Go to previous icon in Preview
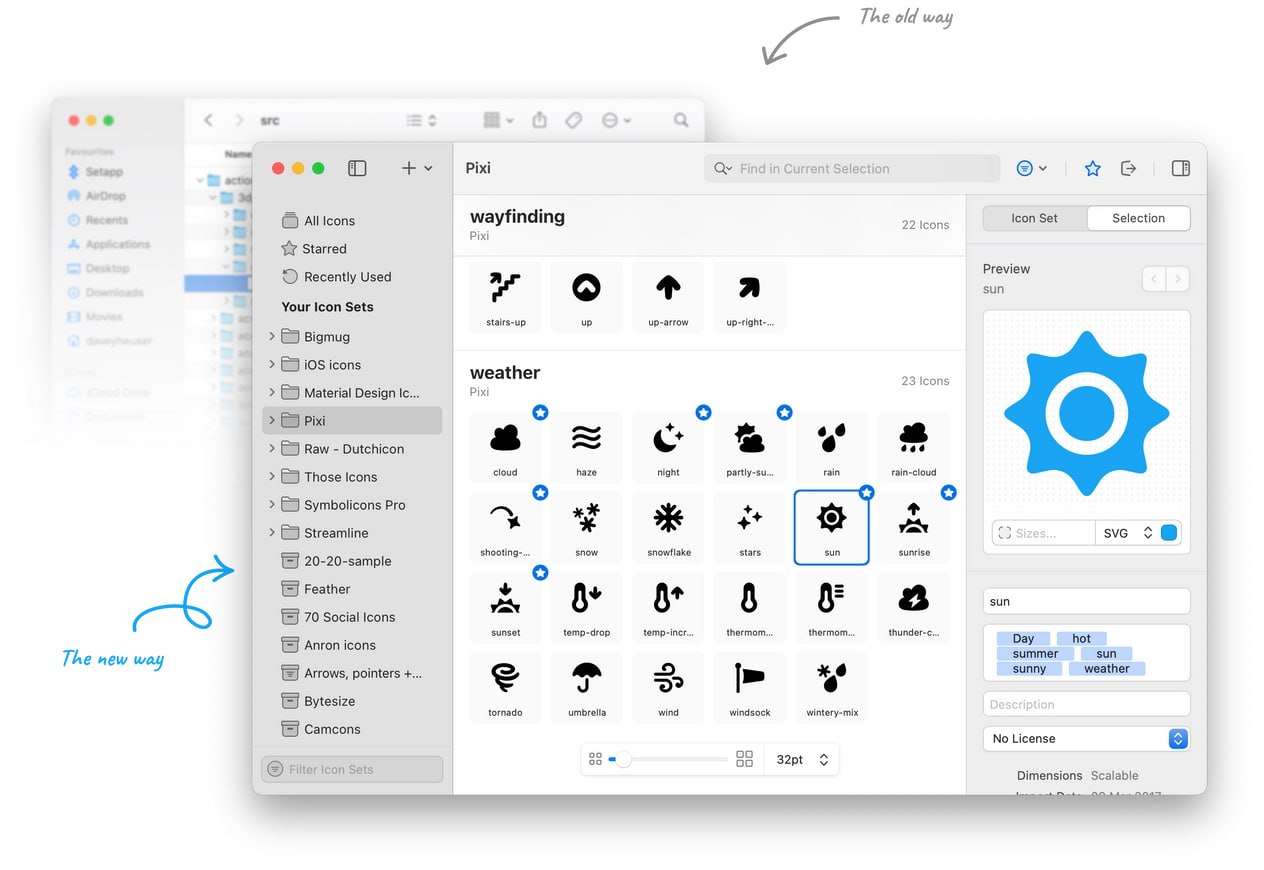 coord(1154,279)
